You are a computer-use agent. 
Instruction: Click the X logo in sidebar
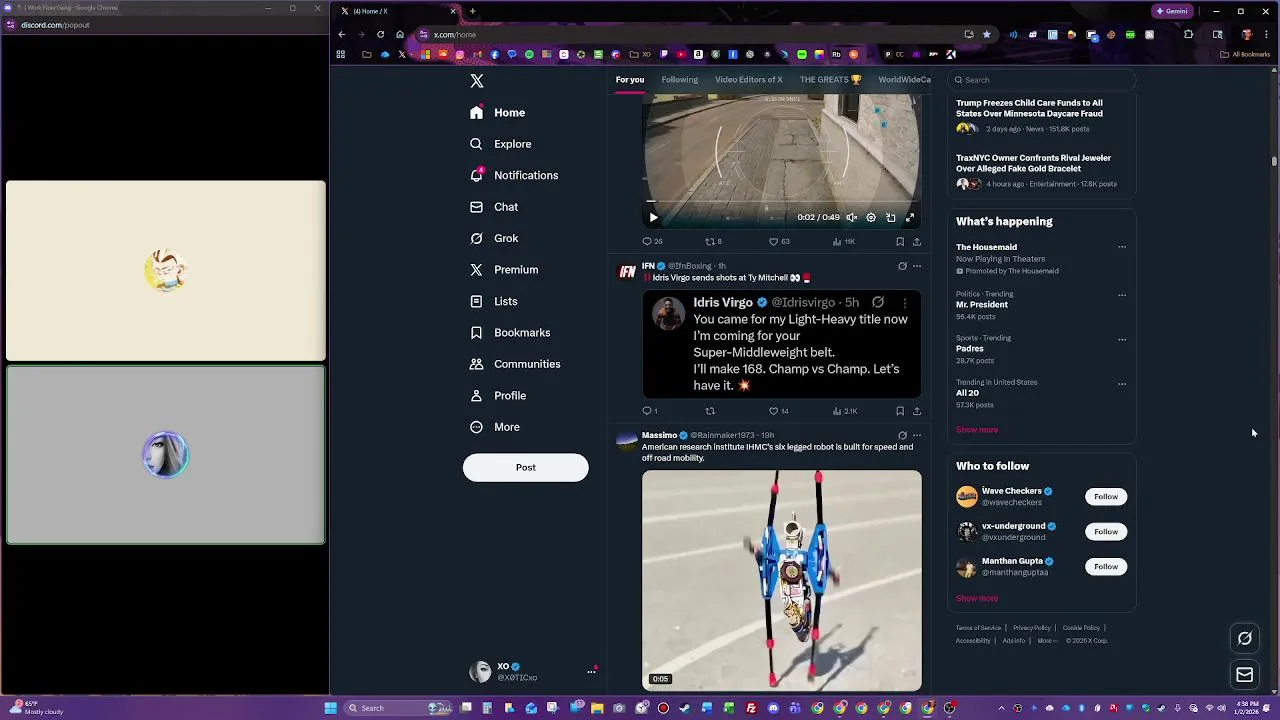coord(477,81)
